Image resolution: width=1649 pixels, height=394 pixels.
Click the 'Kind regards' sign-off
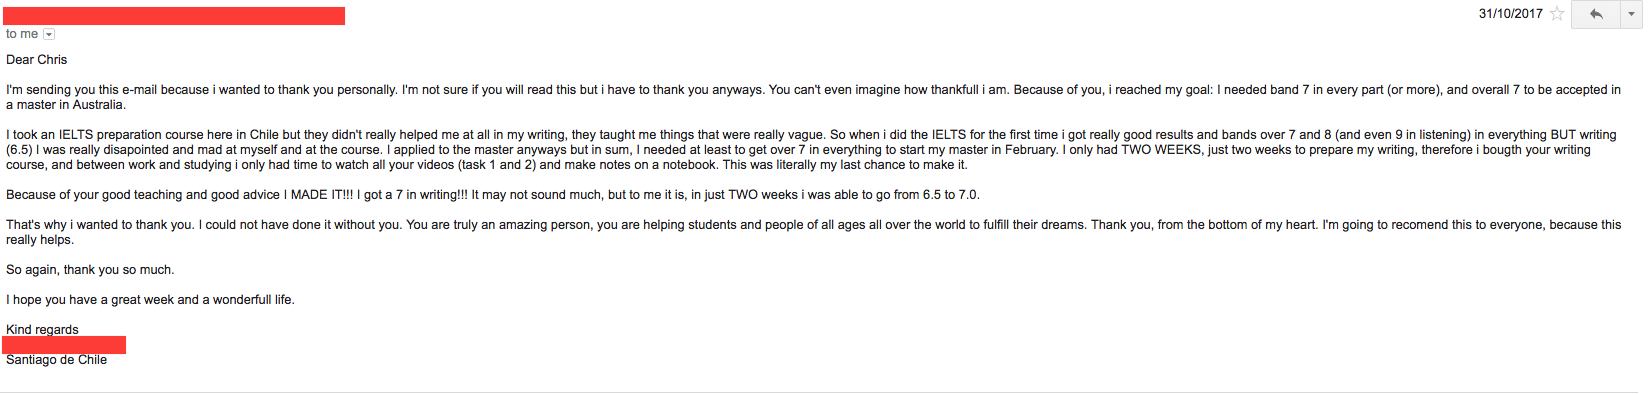(42, 330)
